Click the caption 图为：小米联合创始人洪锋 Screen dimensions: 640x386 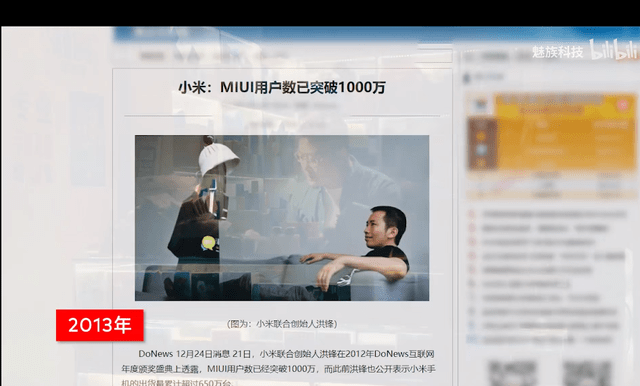point(282,324)
